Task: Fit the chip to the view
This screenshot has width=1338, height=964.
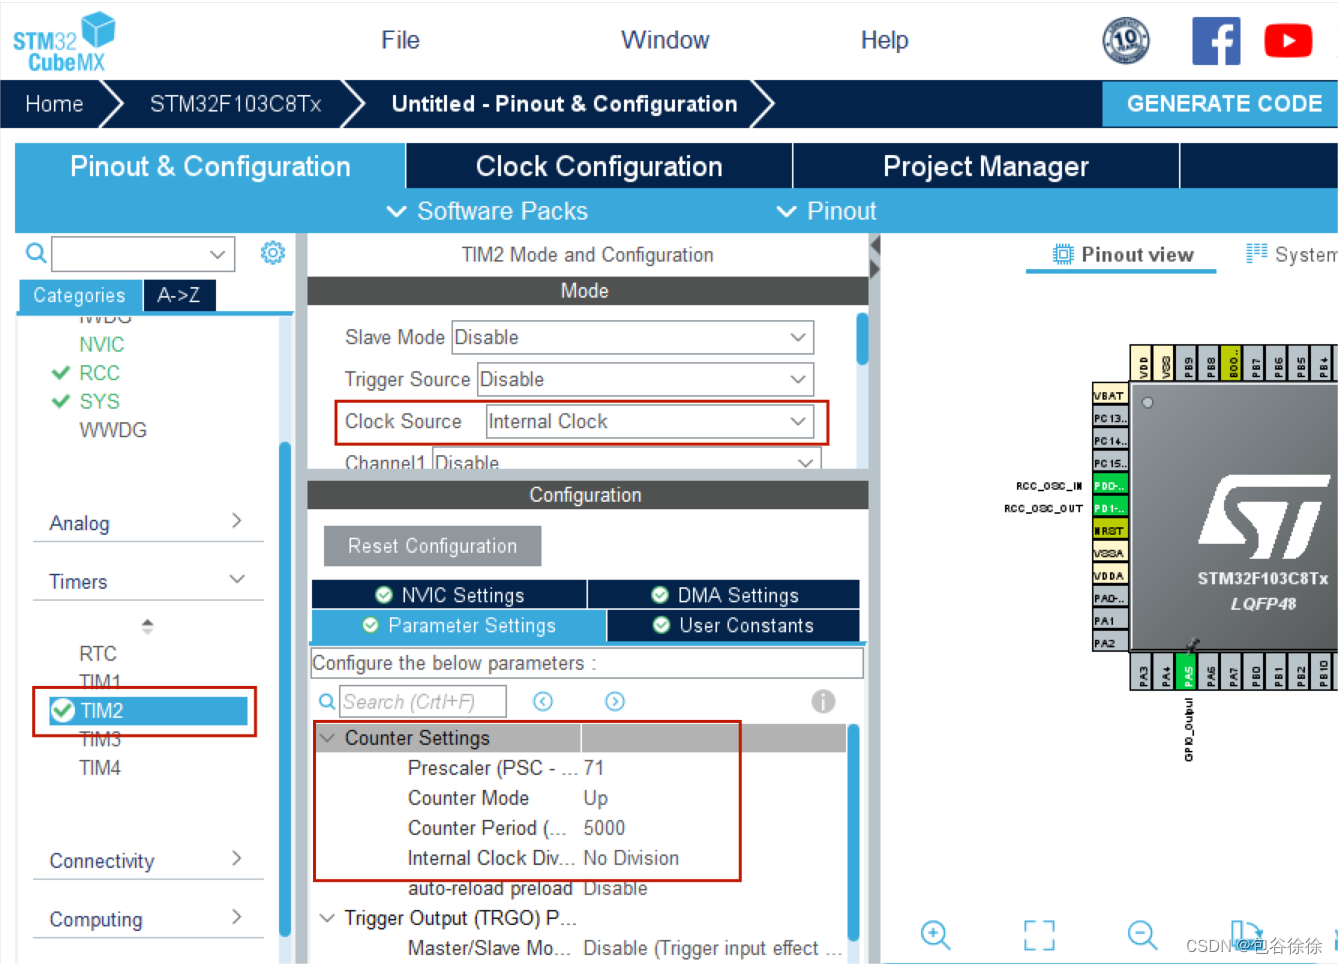Action: tap(1039, 935)
